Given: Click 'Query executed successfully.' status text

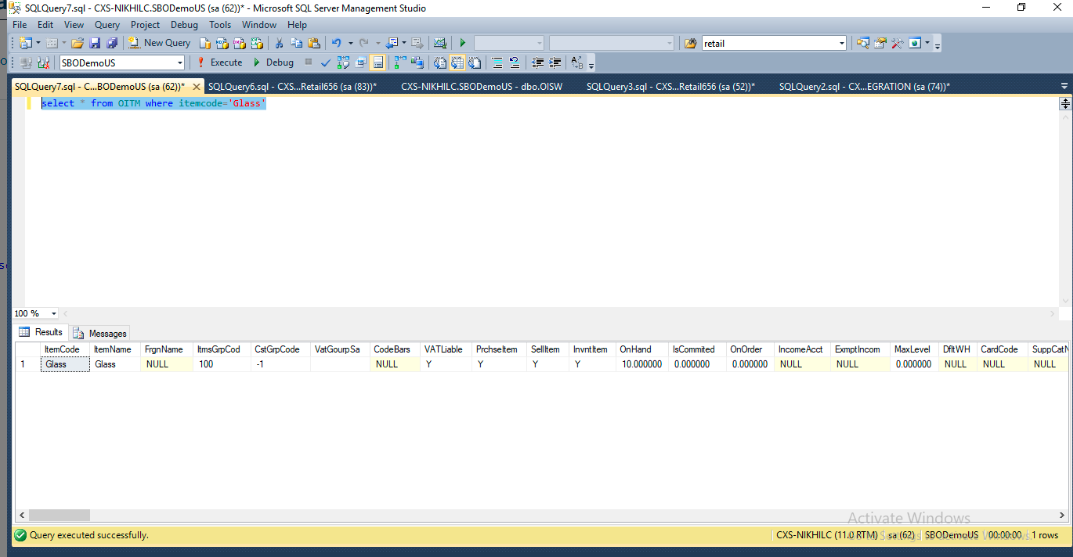Looking at the screenshot, I should coord(89,535).
